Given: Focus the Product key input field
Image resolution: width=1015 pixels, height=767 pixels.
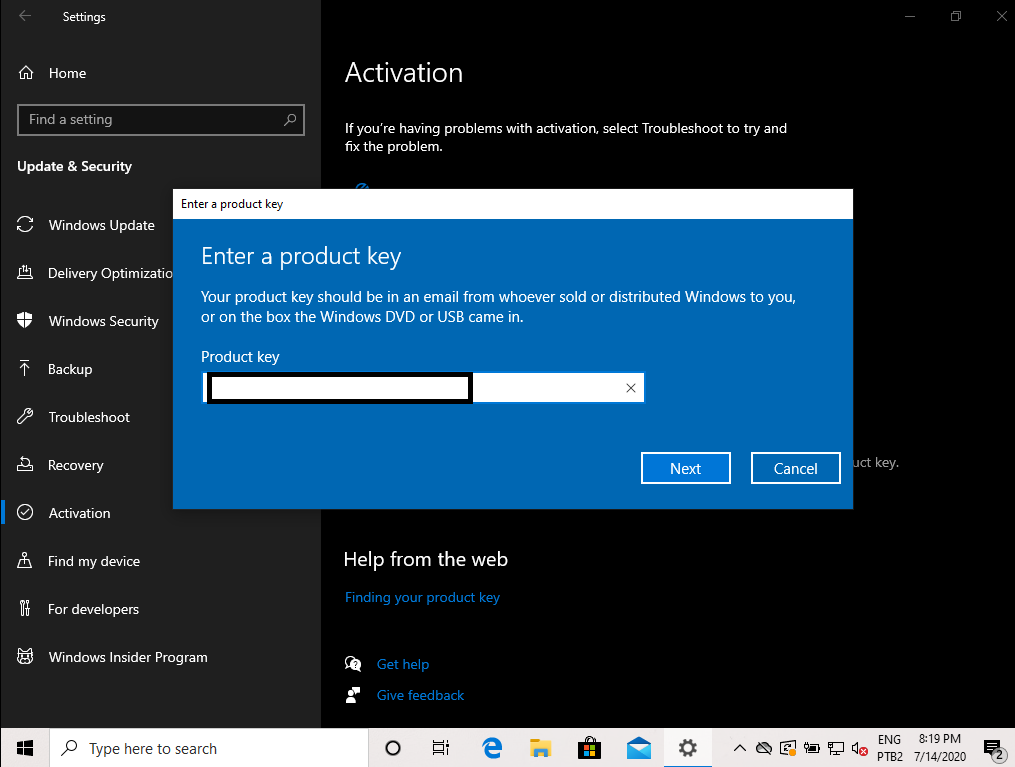Looking at the screenshot, I should pos(423,388).
